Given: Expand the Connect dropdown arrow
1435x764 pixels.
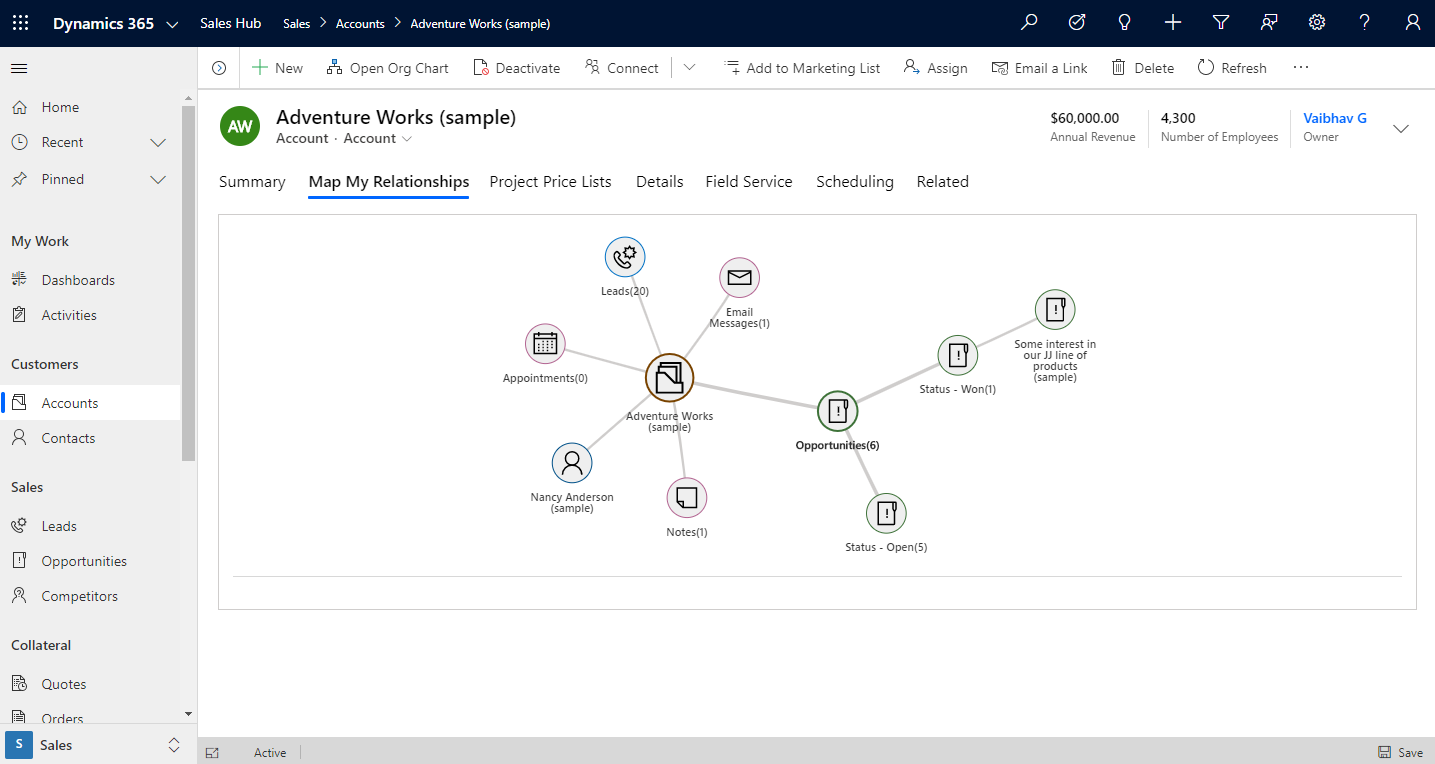Looking at the screenshot, I should point(689,68).
